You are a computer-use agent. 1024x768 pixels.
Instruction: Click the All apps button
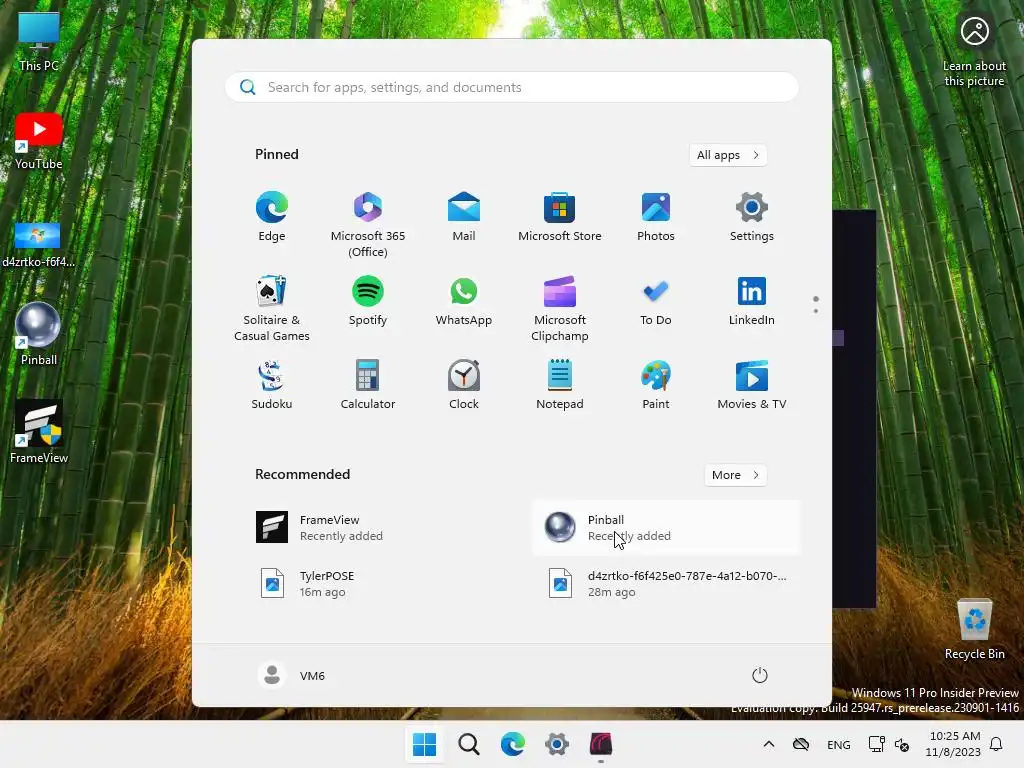(728, 155)
